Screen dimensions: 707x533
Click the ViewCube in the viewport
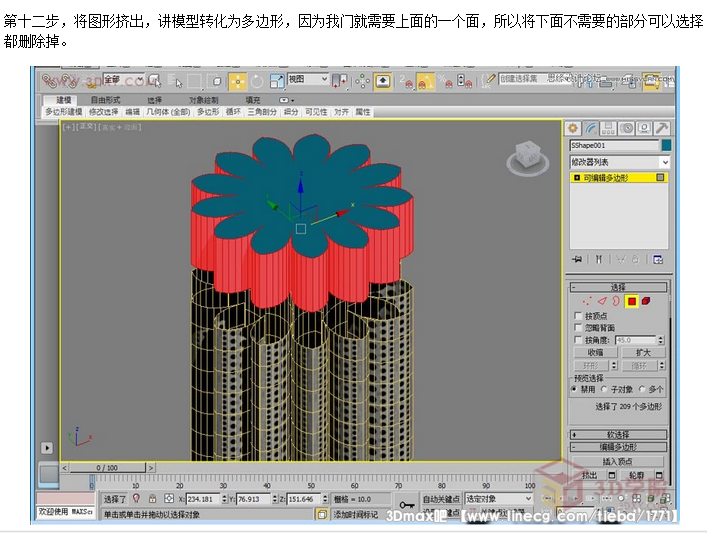click(528, 158)
